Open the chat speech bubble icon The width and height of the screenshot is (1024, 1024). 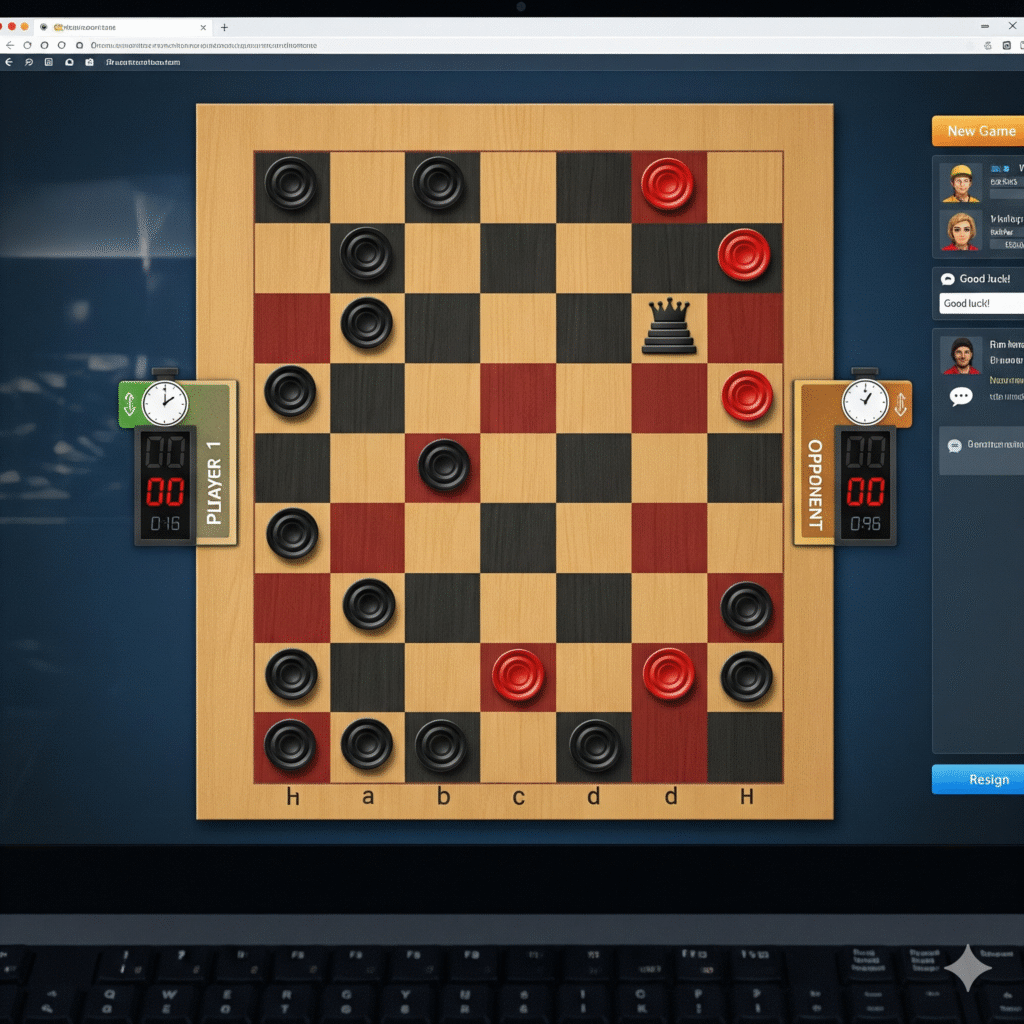(960, 396)
